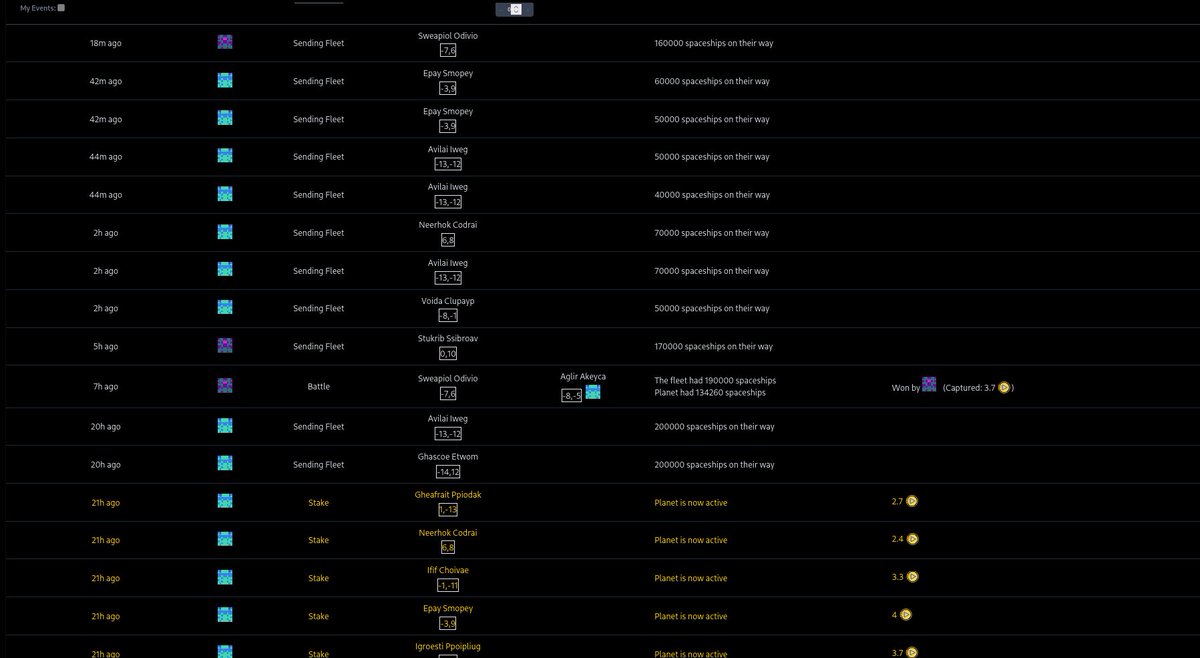Open coordinates -14,12 under Ghascoe Etwom

click(x=448, y=472)
